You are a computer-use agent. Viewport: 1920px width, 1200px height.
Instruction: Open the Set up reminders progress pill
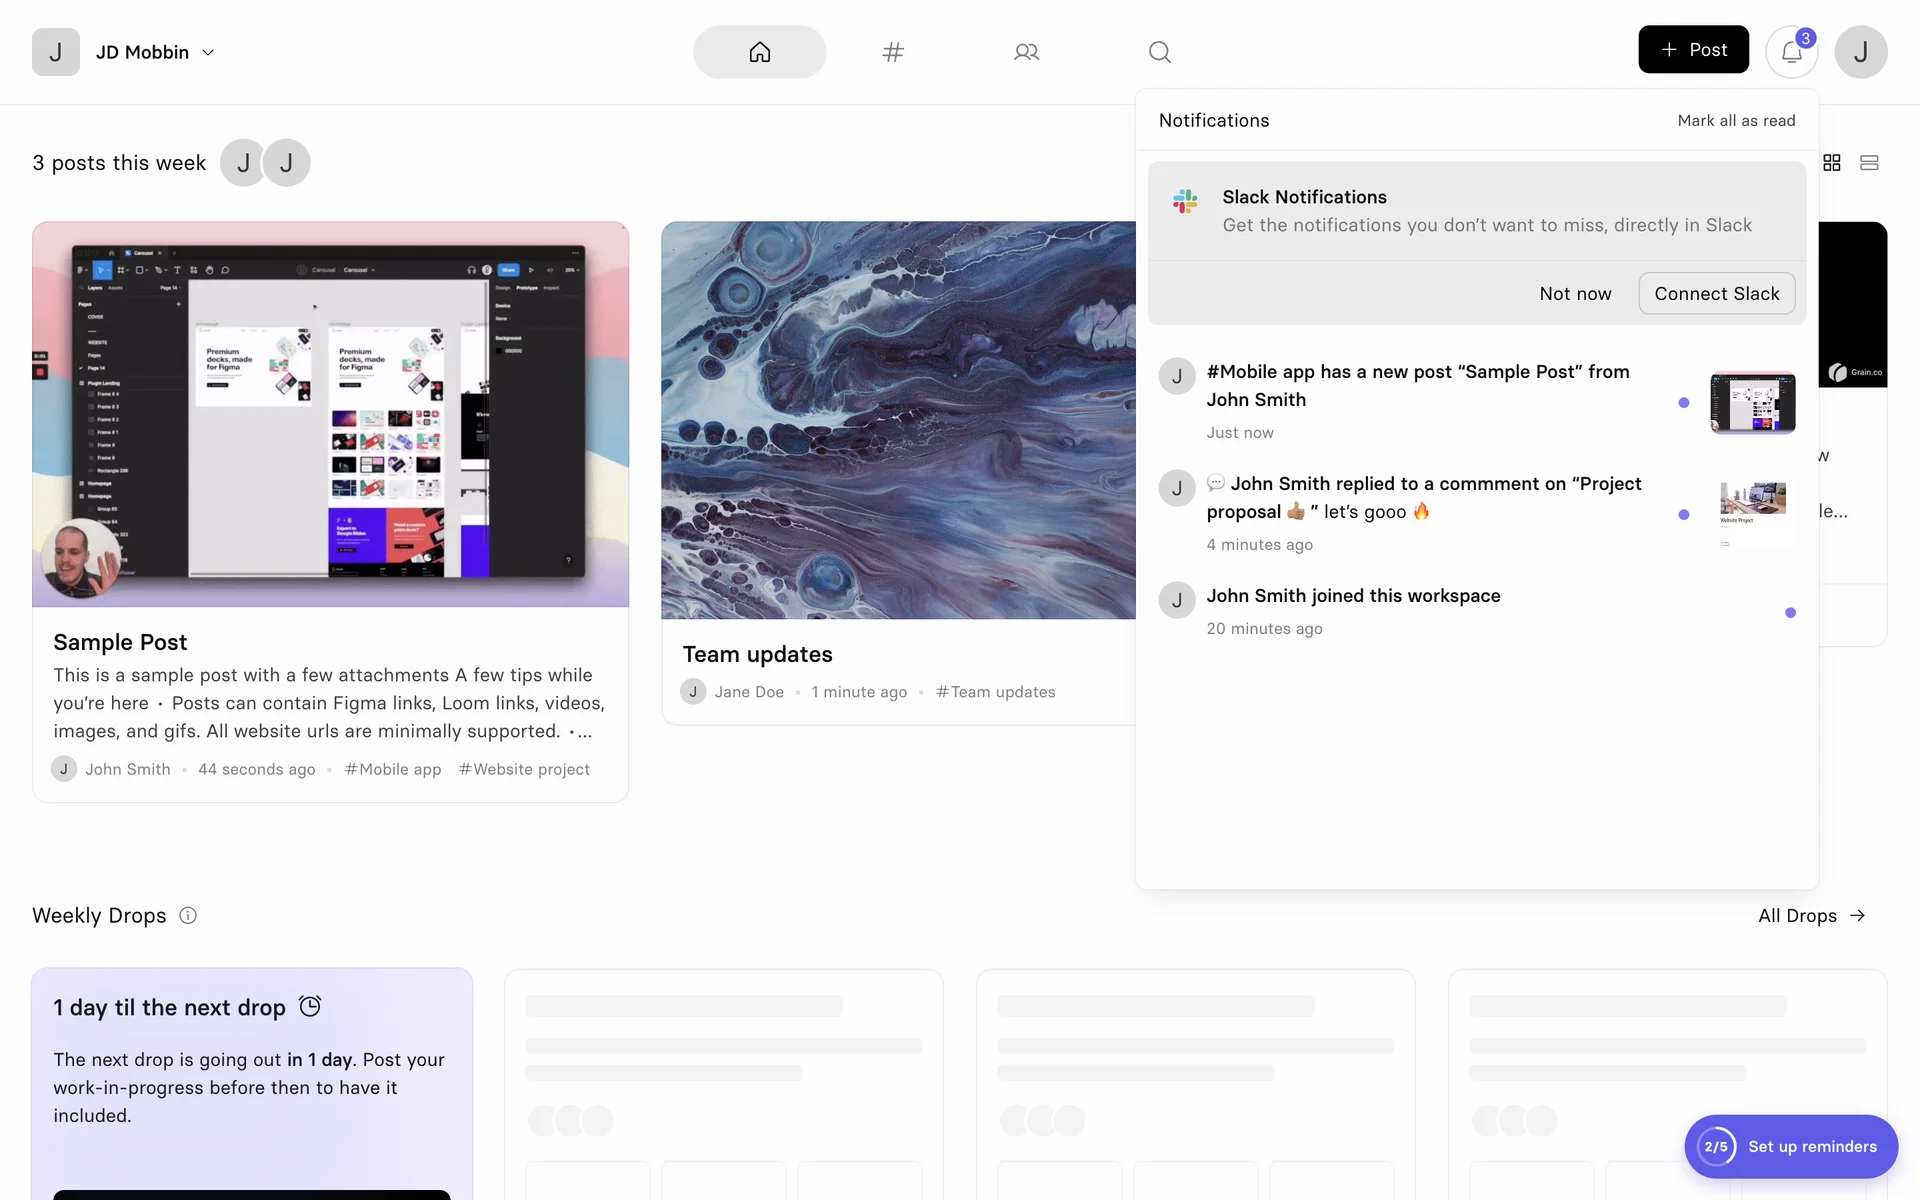tap(1790, 1146)
